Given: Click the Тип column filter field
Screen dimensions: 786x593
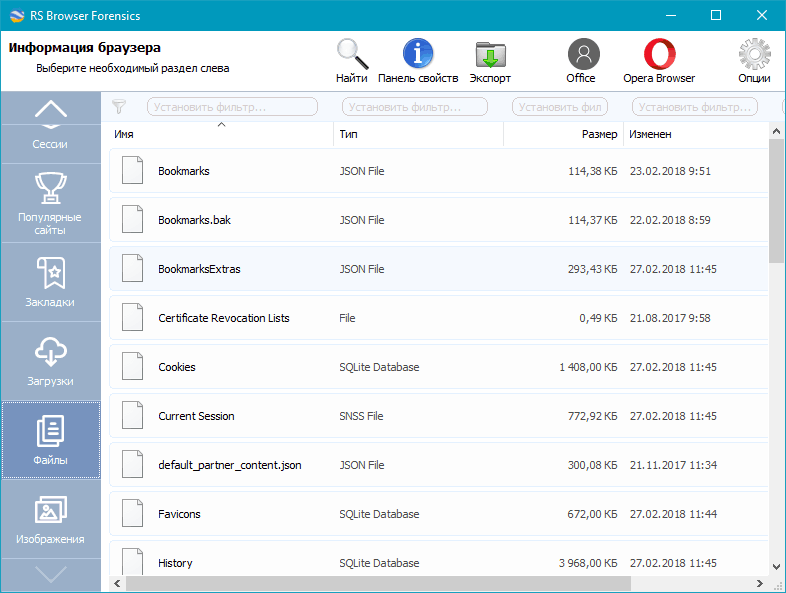Looking at the screenshot, I should 415,107.
